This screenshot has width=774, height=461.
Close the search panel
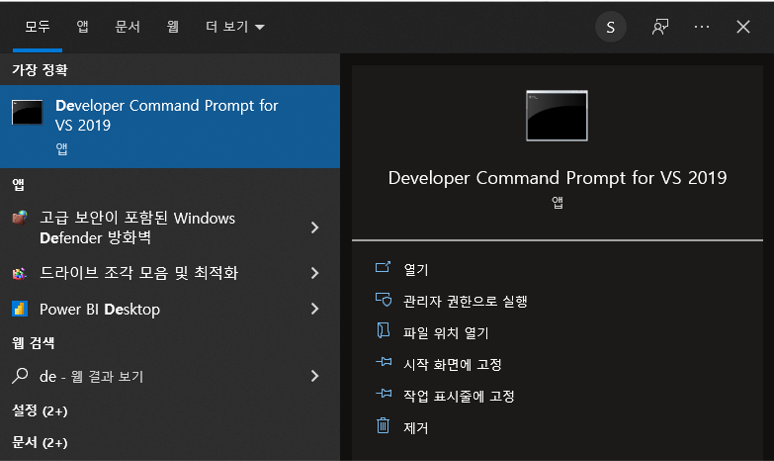point(743,27)
